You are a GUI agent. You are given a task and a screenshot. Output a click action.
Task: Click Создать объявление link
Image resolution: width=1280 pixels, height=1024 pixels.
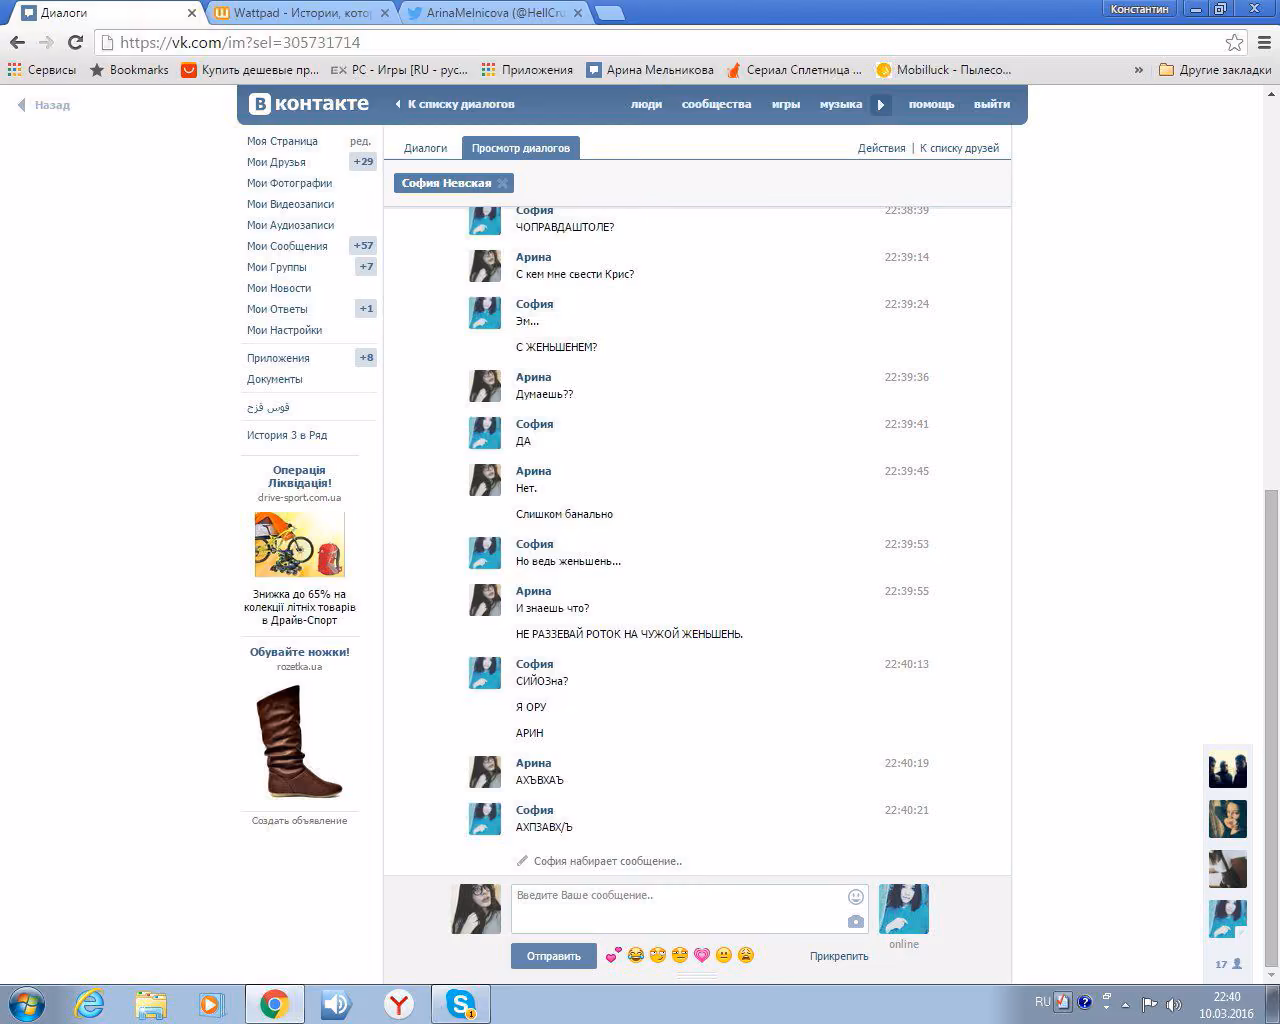pyautogui.click(x=299, y=821)
